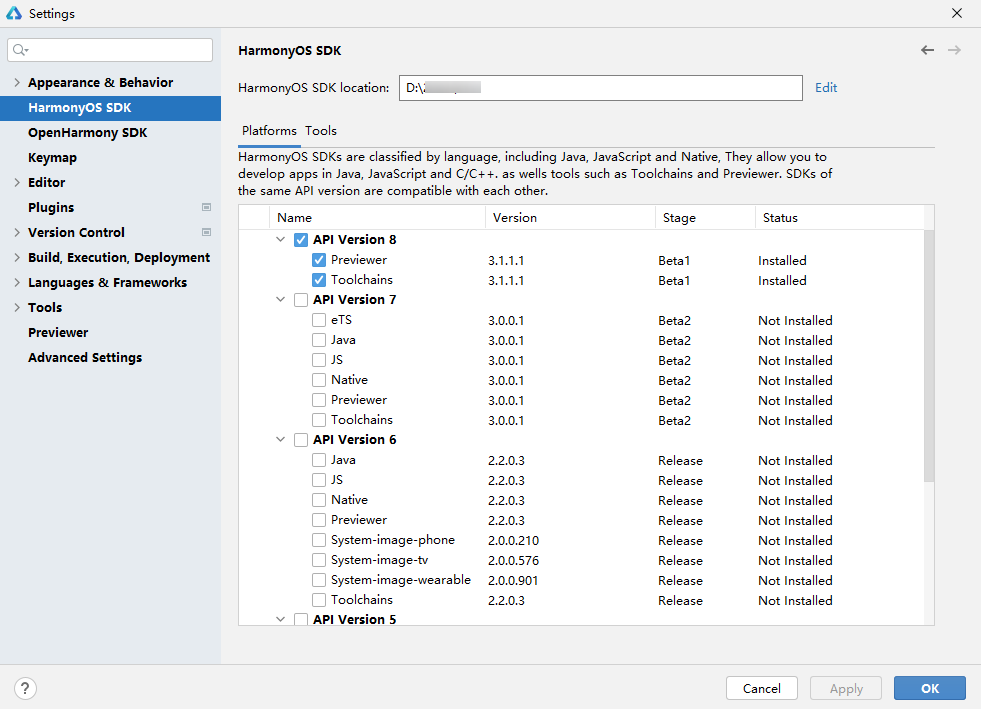The width and height of the screenshot is (981, 709).
Task: Check the API Version 7 checkbox
Action: click(301, 300)
